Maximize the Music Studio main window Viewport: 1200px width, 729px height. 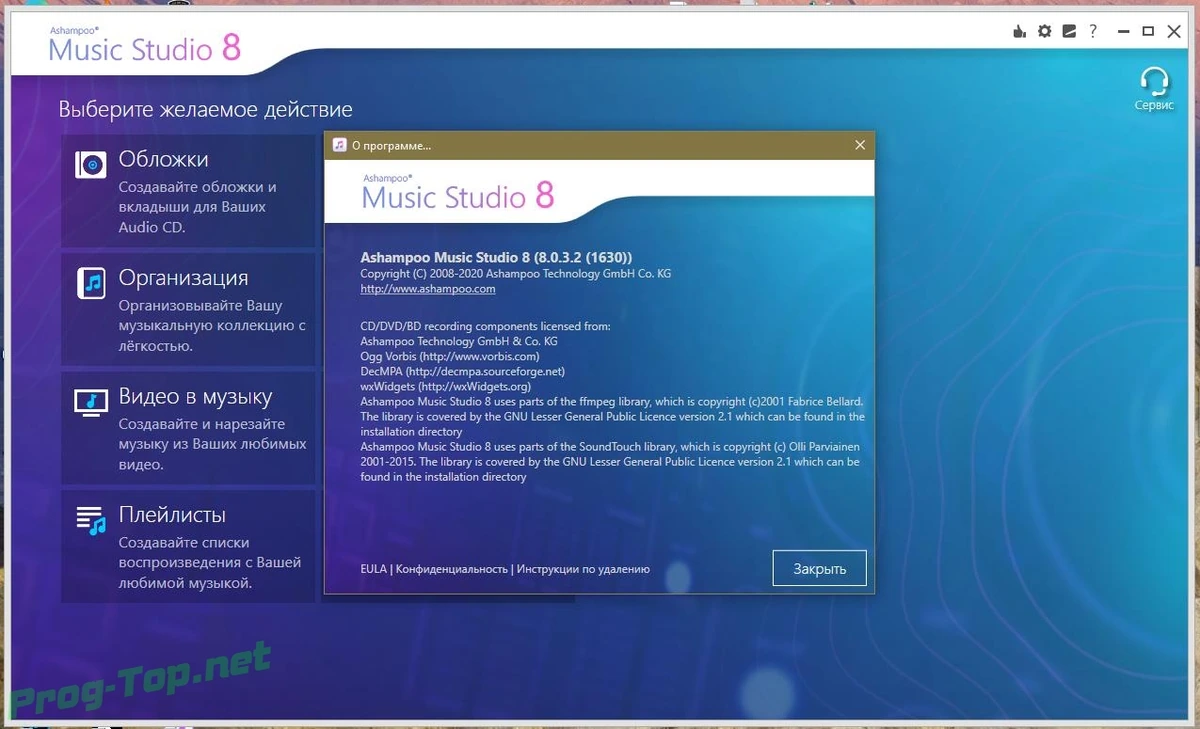1148,31
